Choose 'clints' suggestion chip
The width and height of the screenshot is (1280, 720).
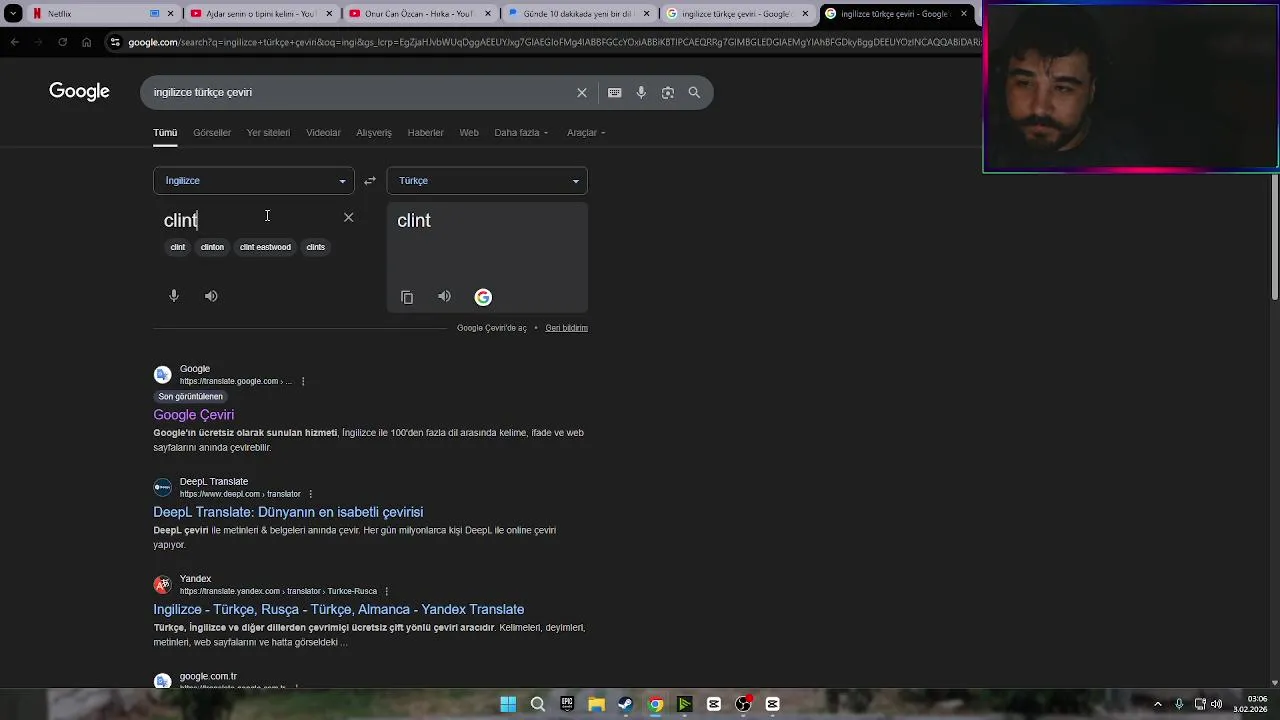click(x=316, y=247)
